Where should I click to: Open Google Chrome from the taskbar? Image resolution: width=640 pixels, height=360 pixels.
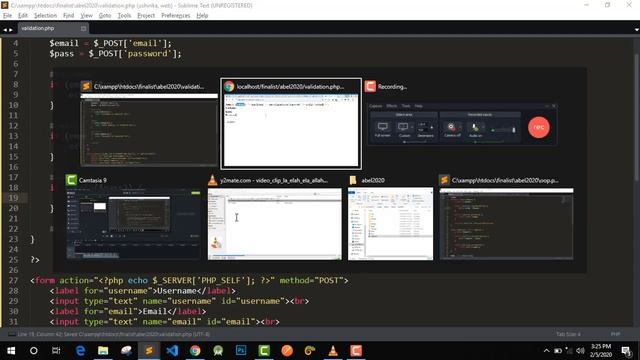click(195, 351)
